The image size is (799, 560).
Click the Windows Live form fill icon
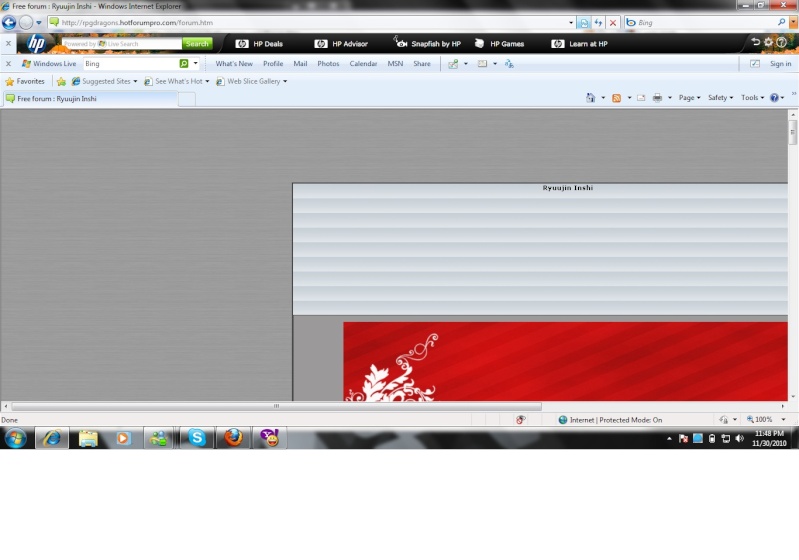point(482,64)
